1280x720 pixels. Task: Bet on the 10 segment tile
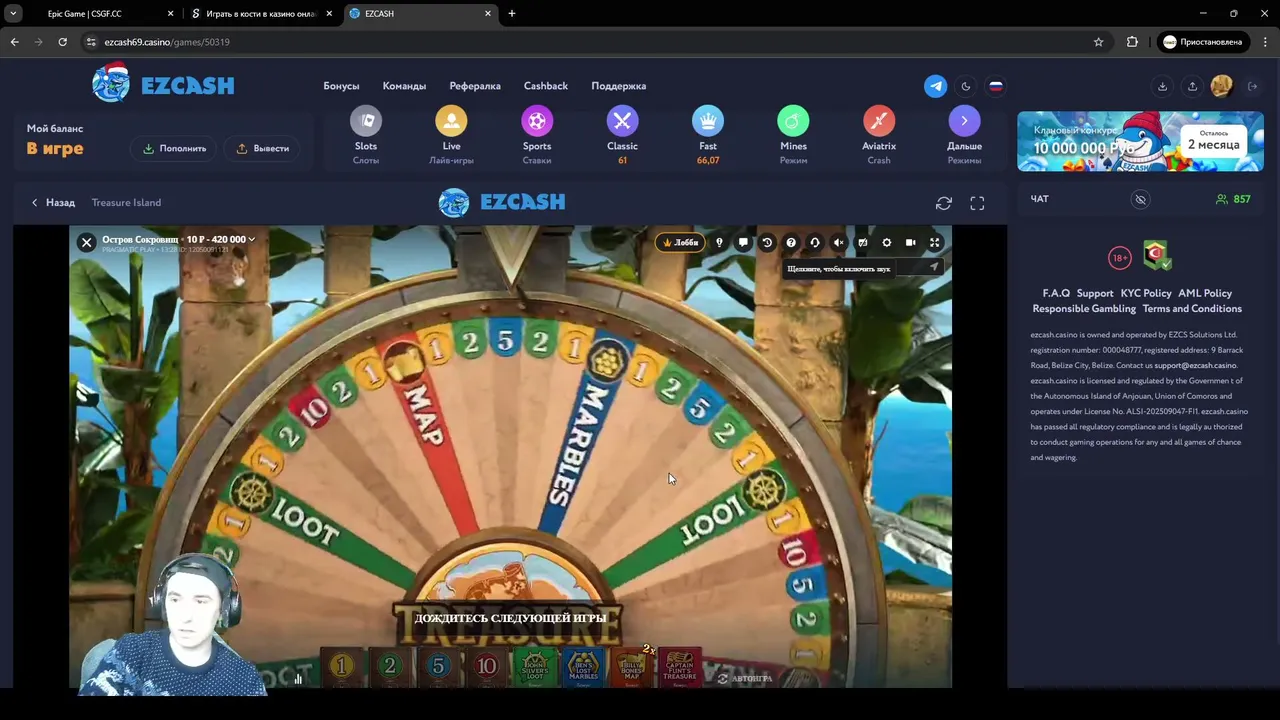pyautogui.click(x=486, y=666)
